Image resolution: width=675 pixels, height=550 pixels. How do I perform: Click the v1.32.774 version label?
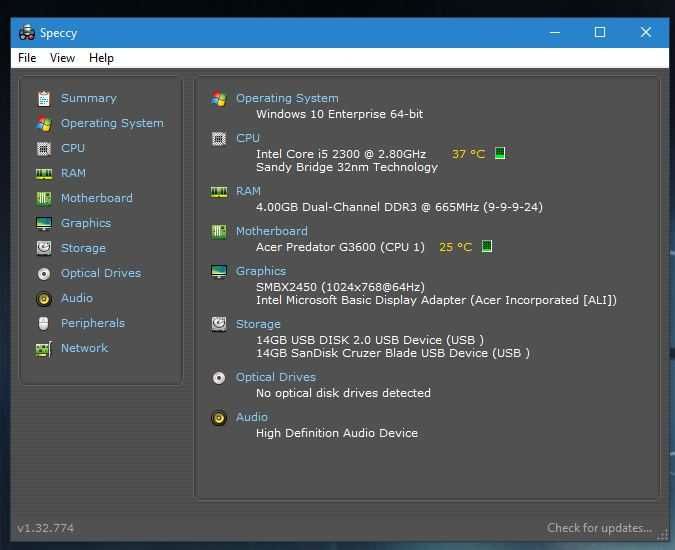[x=45, y=528]
